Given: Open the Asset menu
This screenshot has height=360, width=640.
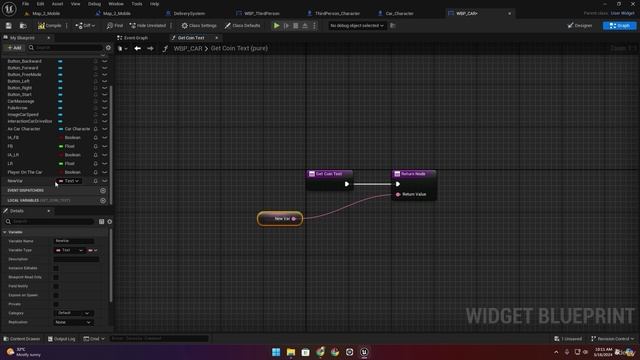Looking at the screenshot, I should (x=57, y=4).
